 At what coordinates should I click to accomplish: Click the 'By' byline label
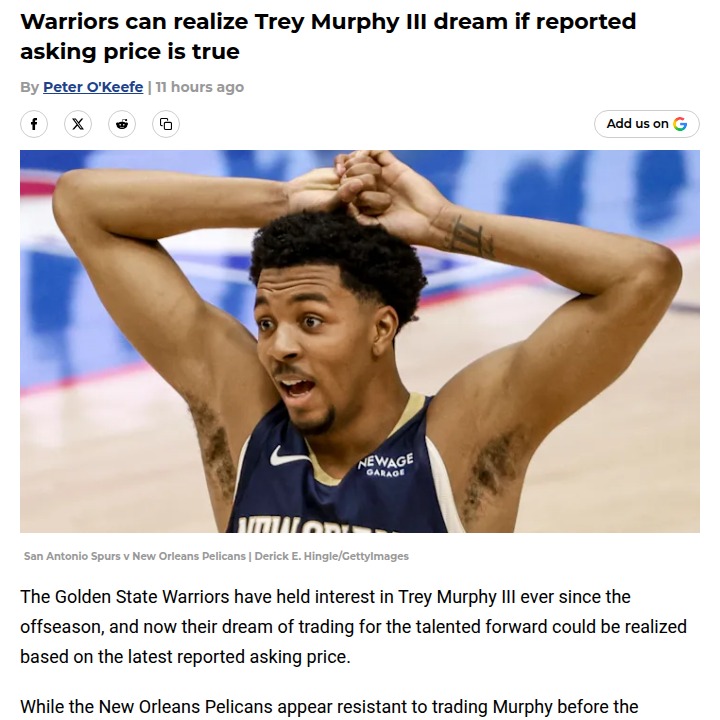(x=29, y=87)
